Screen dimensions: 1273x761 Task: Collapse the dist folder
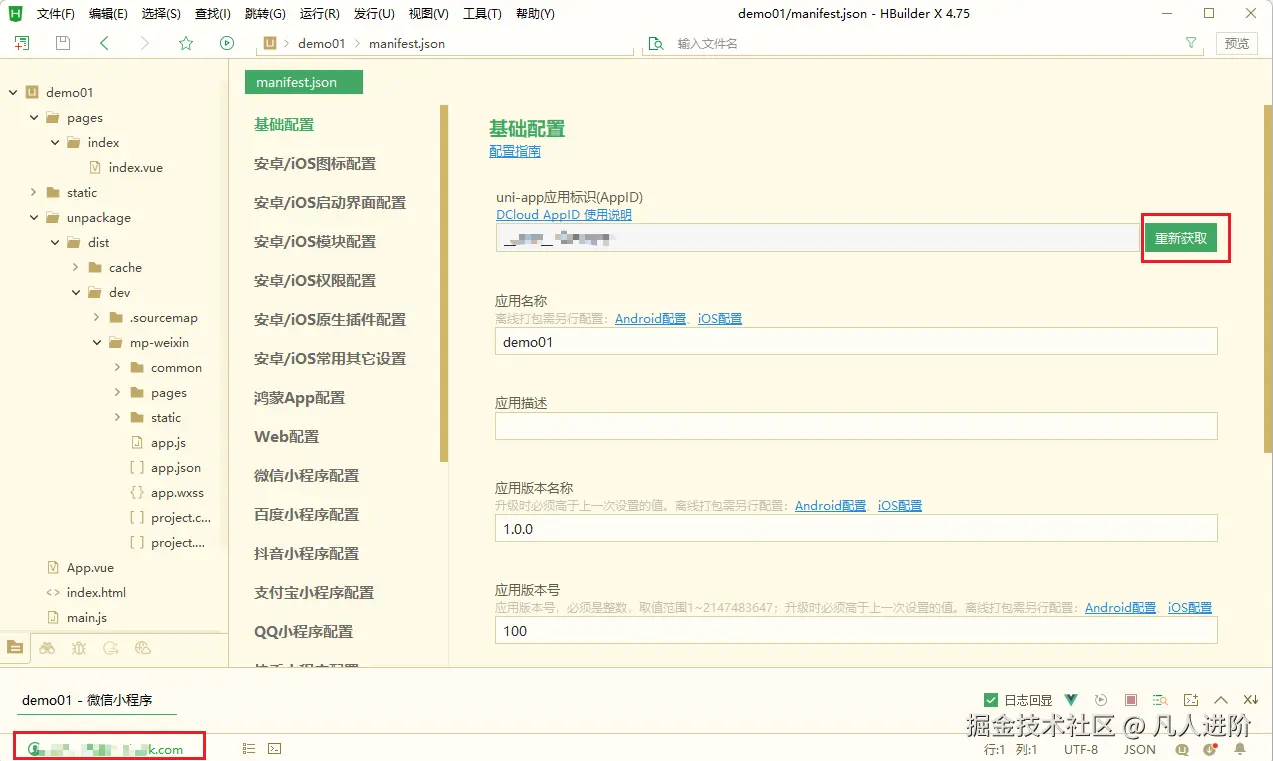tap(55, 242)
